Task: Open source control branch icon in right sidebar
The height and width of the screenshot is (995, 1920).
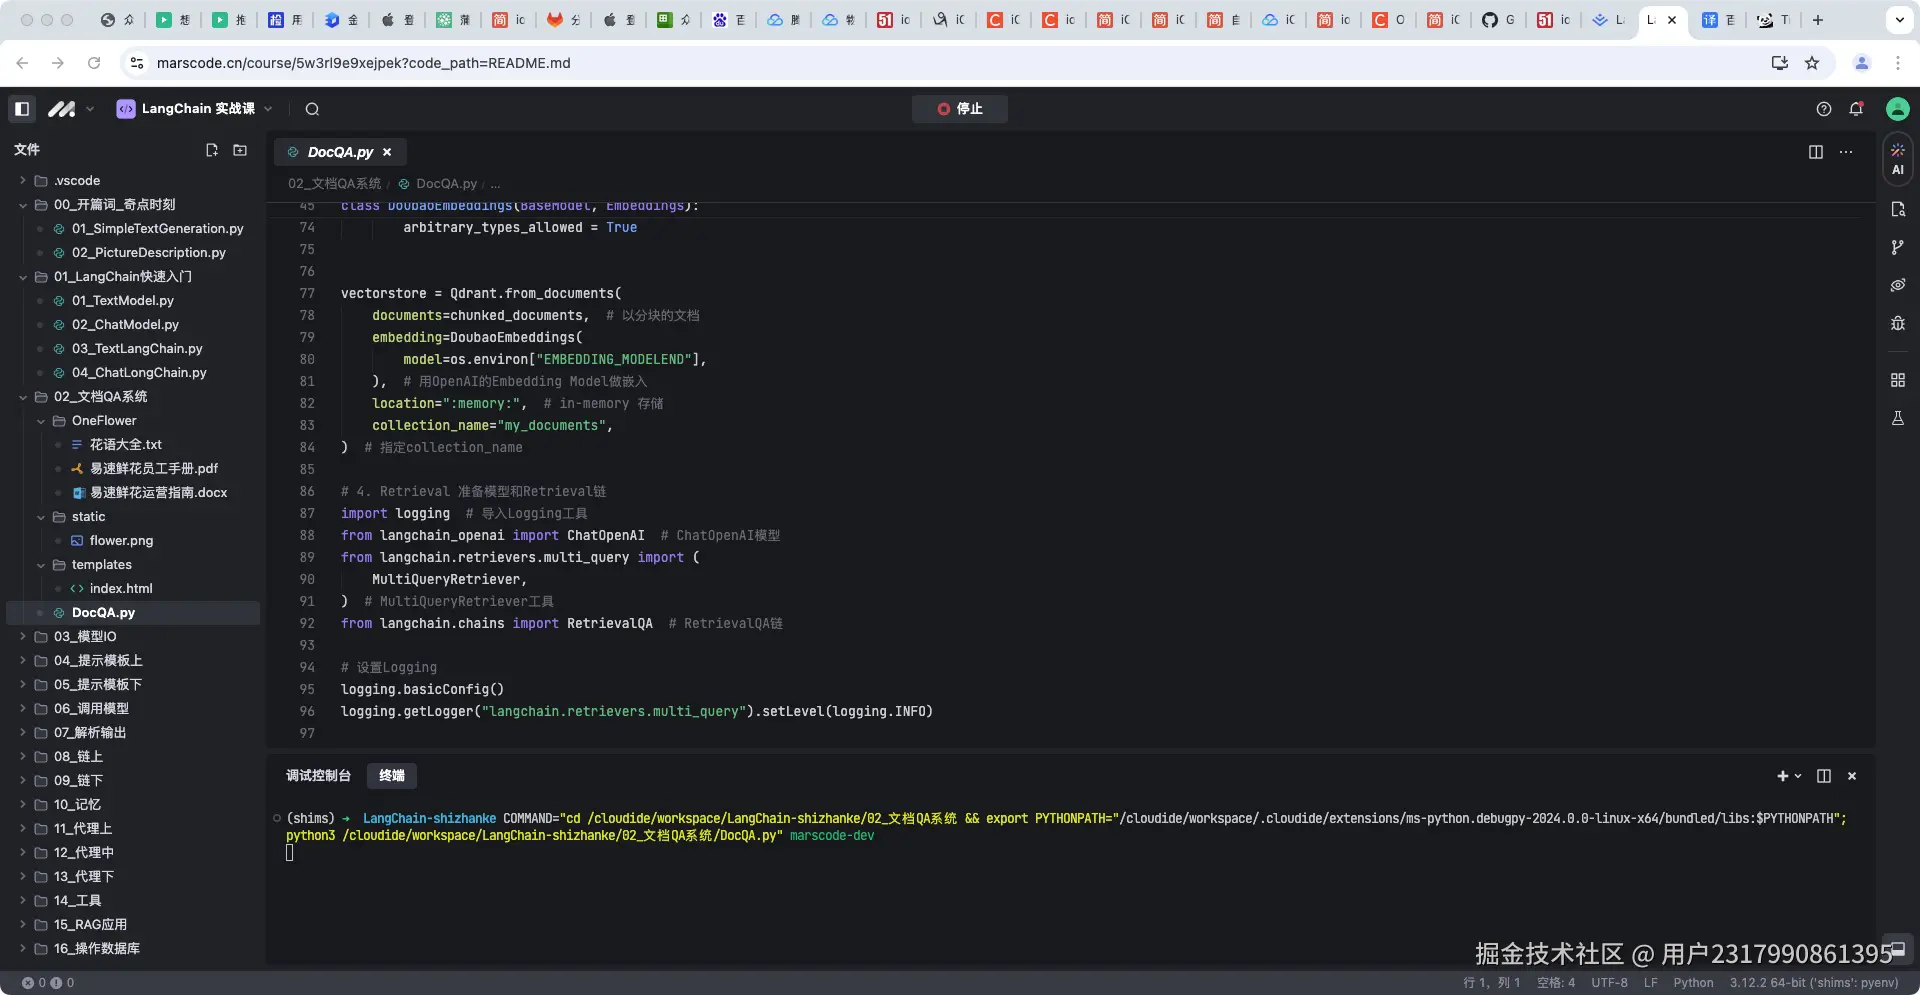Action: click(x=1897, y=247)
